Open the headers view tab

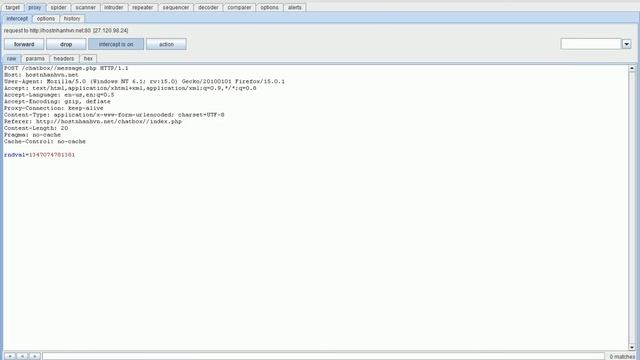coord(64,59)
